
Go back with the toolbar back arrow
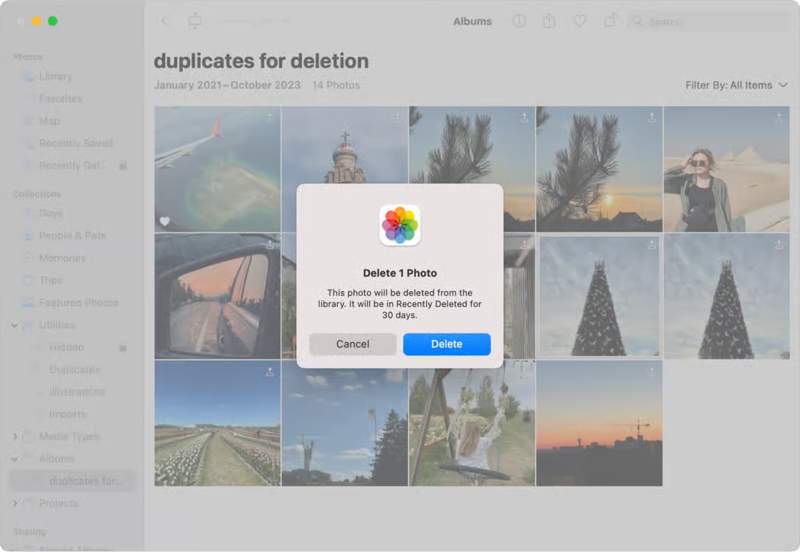(x=165, y=21)
